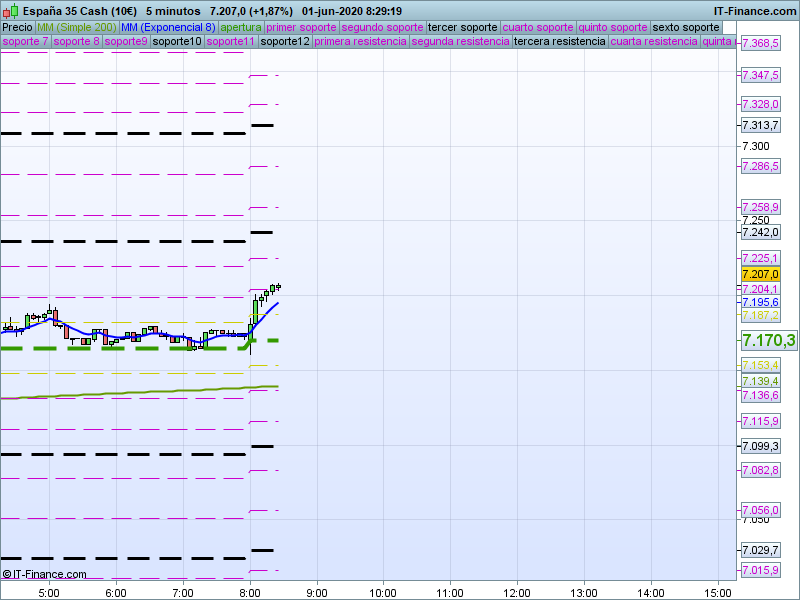Click the primer soporte legend tag

click(301, 27)
